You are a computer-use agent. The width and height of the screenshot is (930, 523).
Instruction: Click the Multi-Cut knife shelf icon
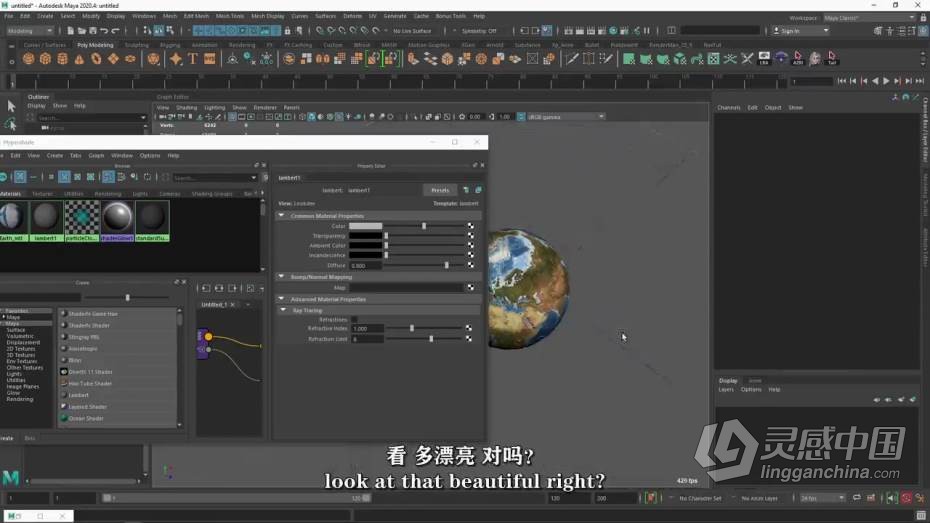tap(572, 59)
